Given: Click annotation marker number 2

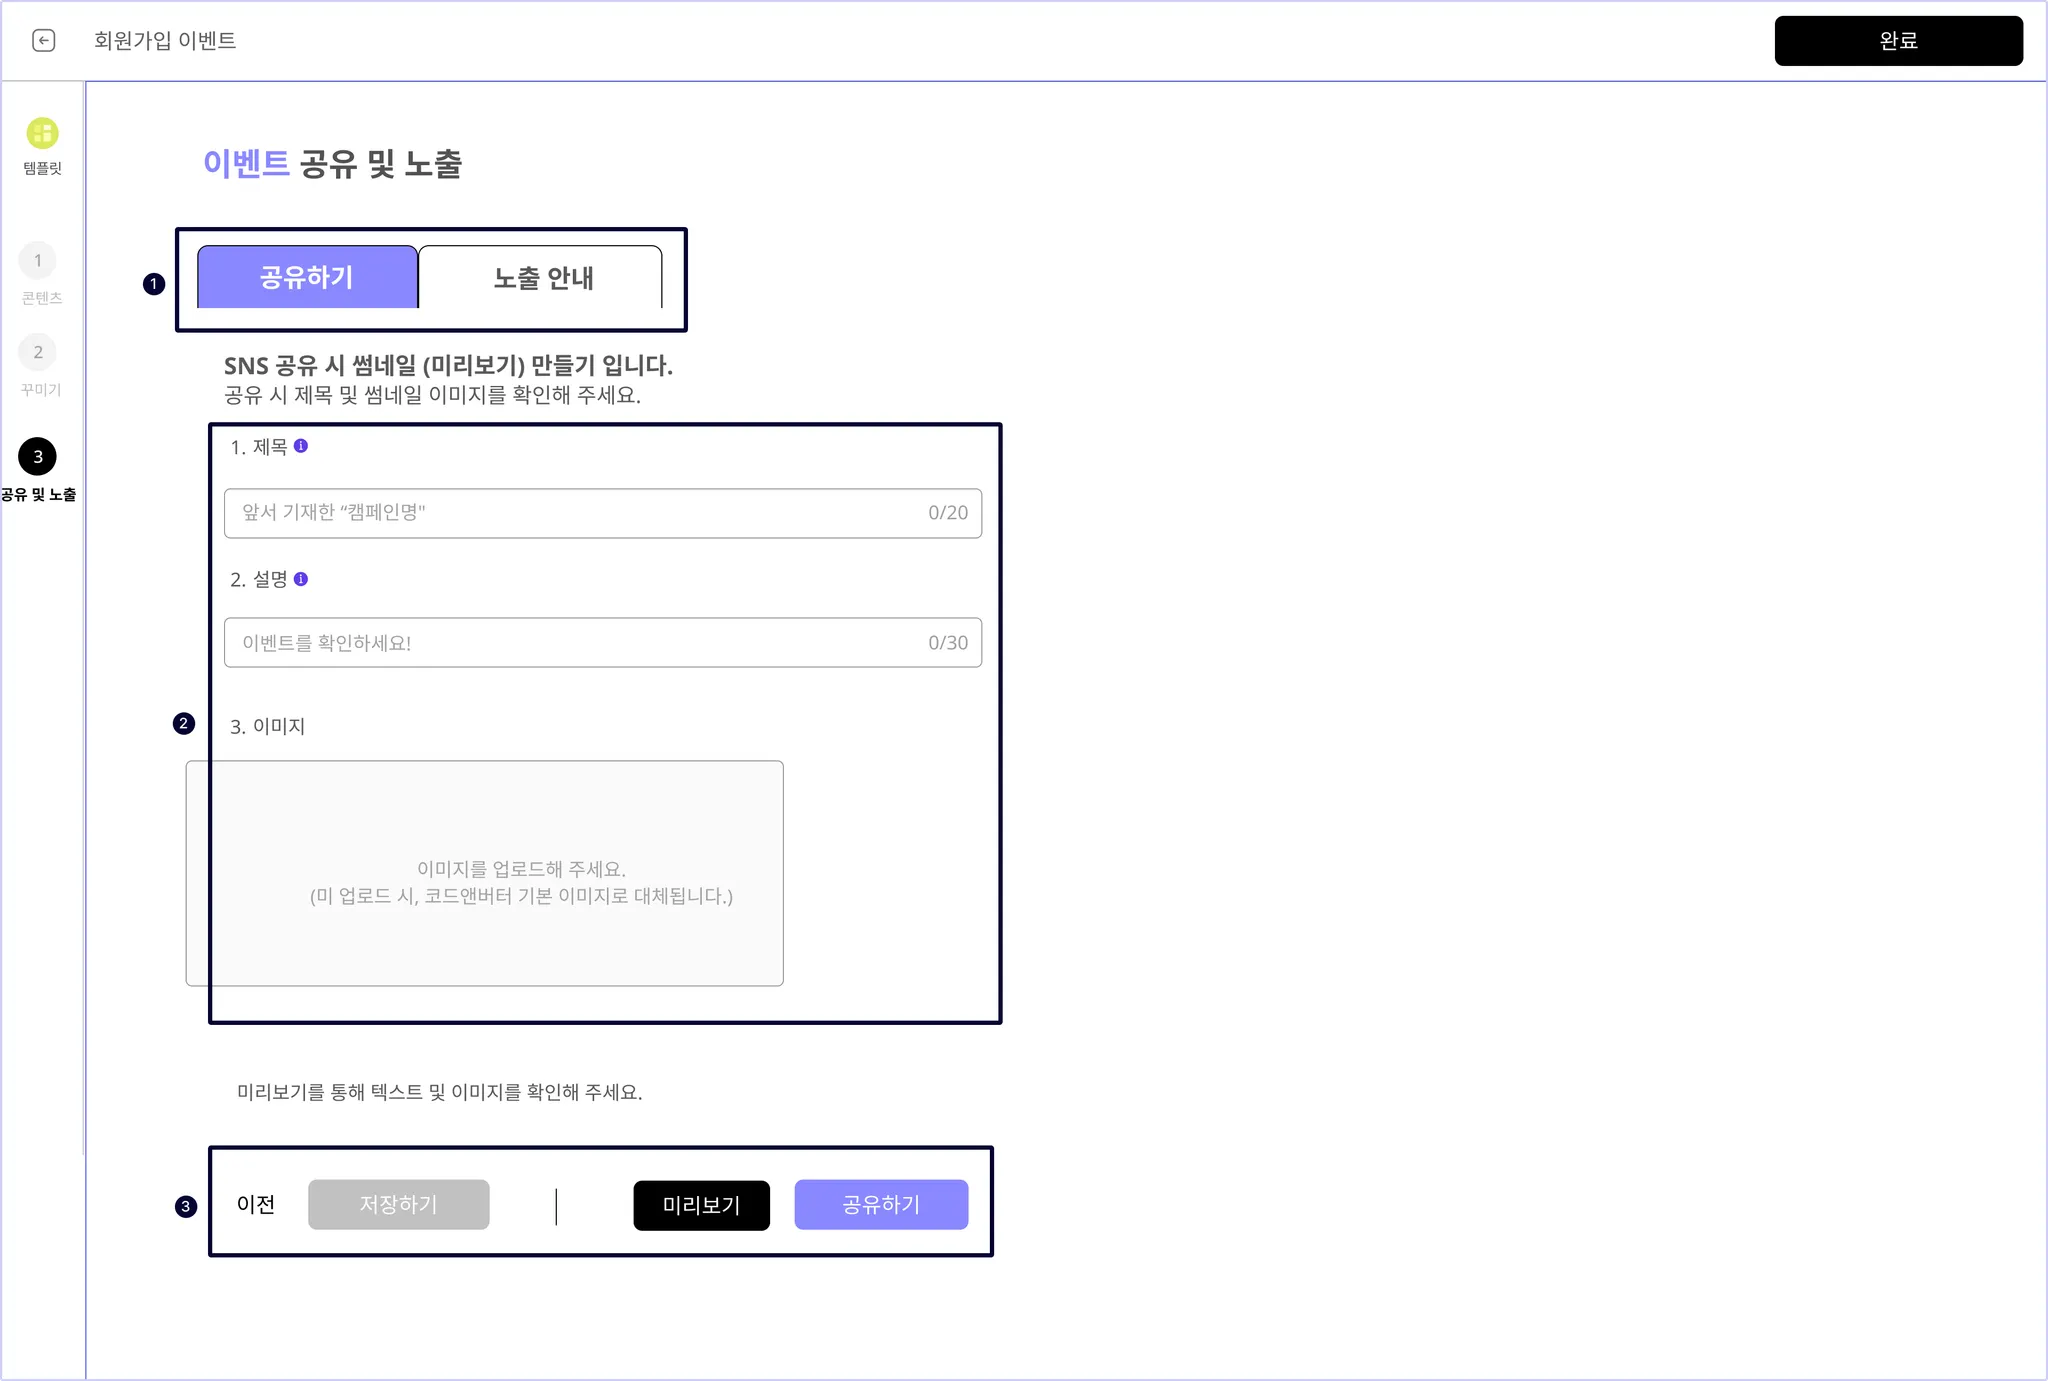Looking at the screenshot, I should tap(184, 723).
